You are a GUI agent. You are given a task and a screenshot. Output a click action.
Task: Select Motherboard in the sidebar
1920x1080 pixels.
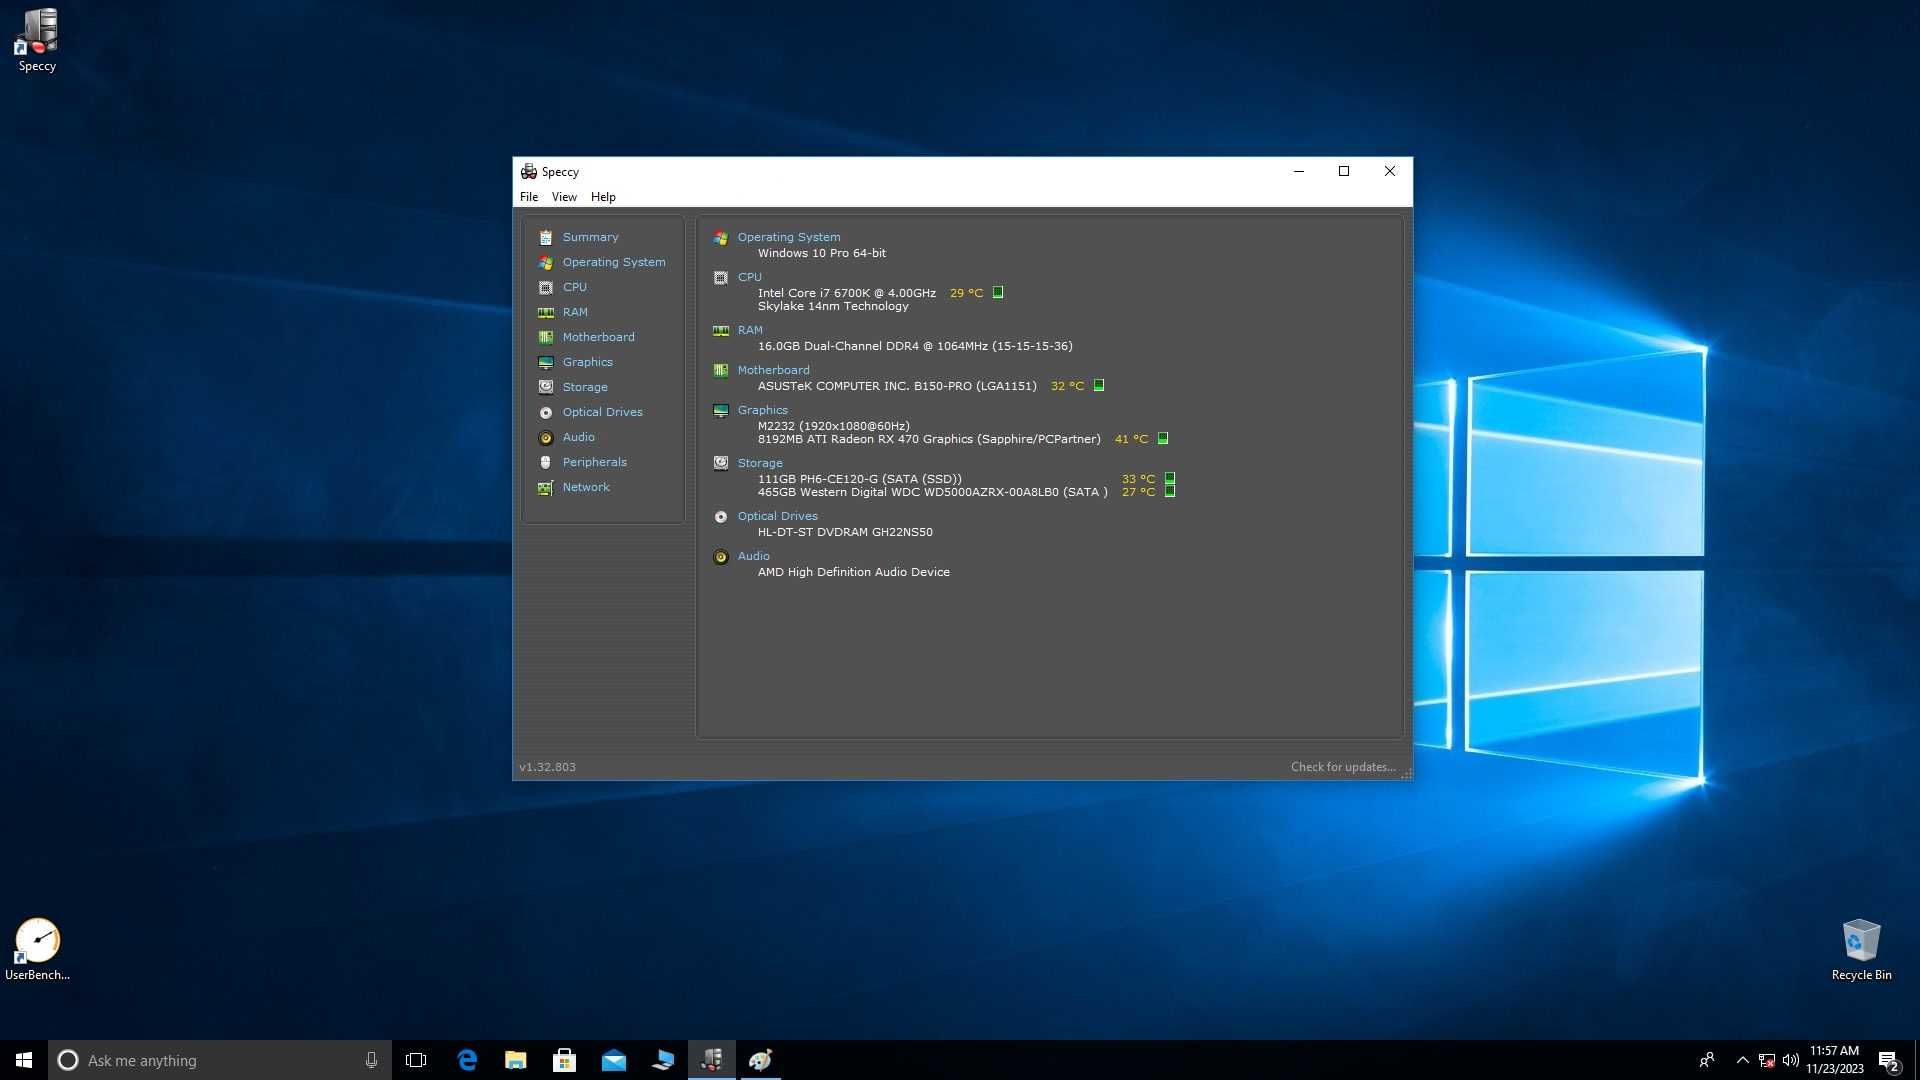point(598,337)
